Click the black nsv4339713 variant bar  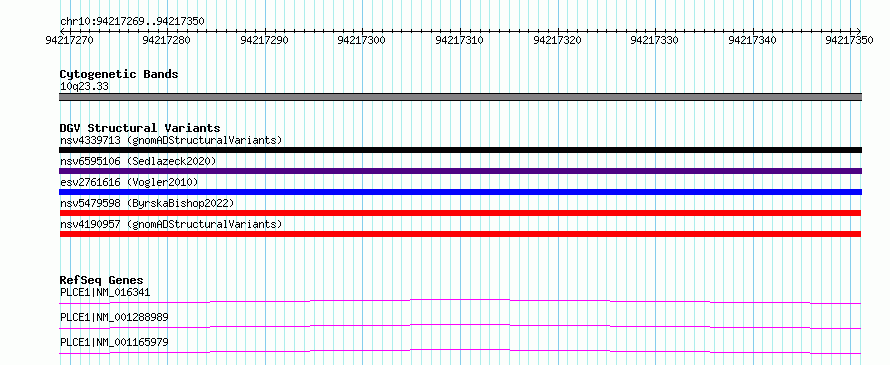coord(460,150)
